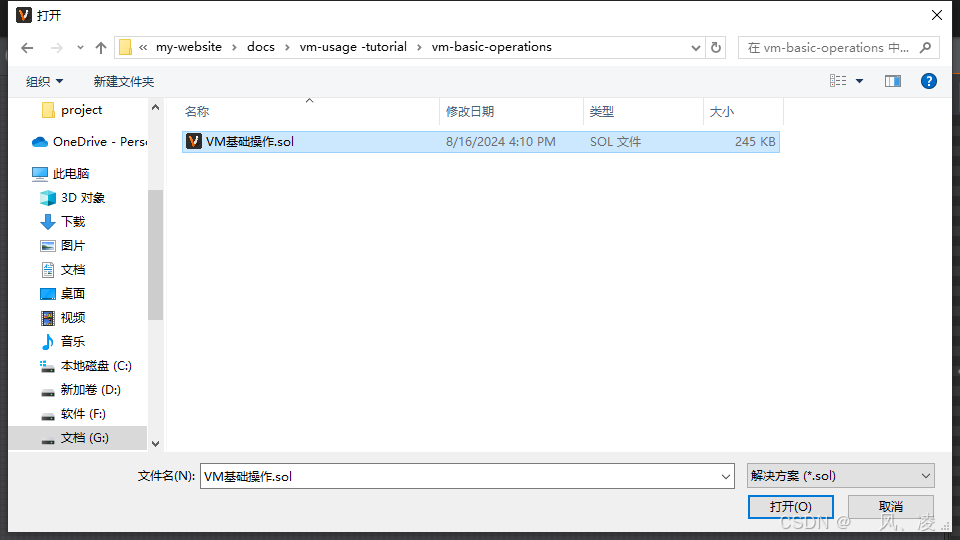Screen dimensions: 960x540
Task: Go back to previous folder
Action: pyautogui.click(x=27, y=48)
